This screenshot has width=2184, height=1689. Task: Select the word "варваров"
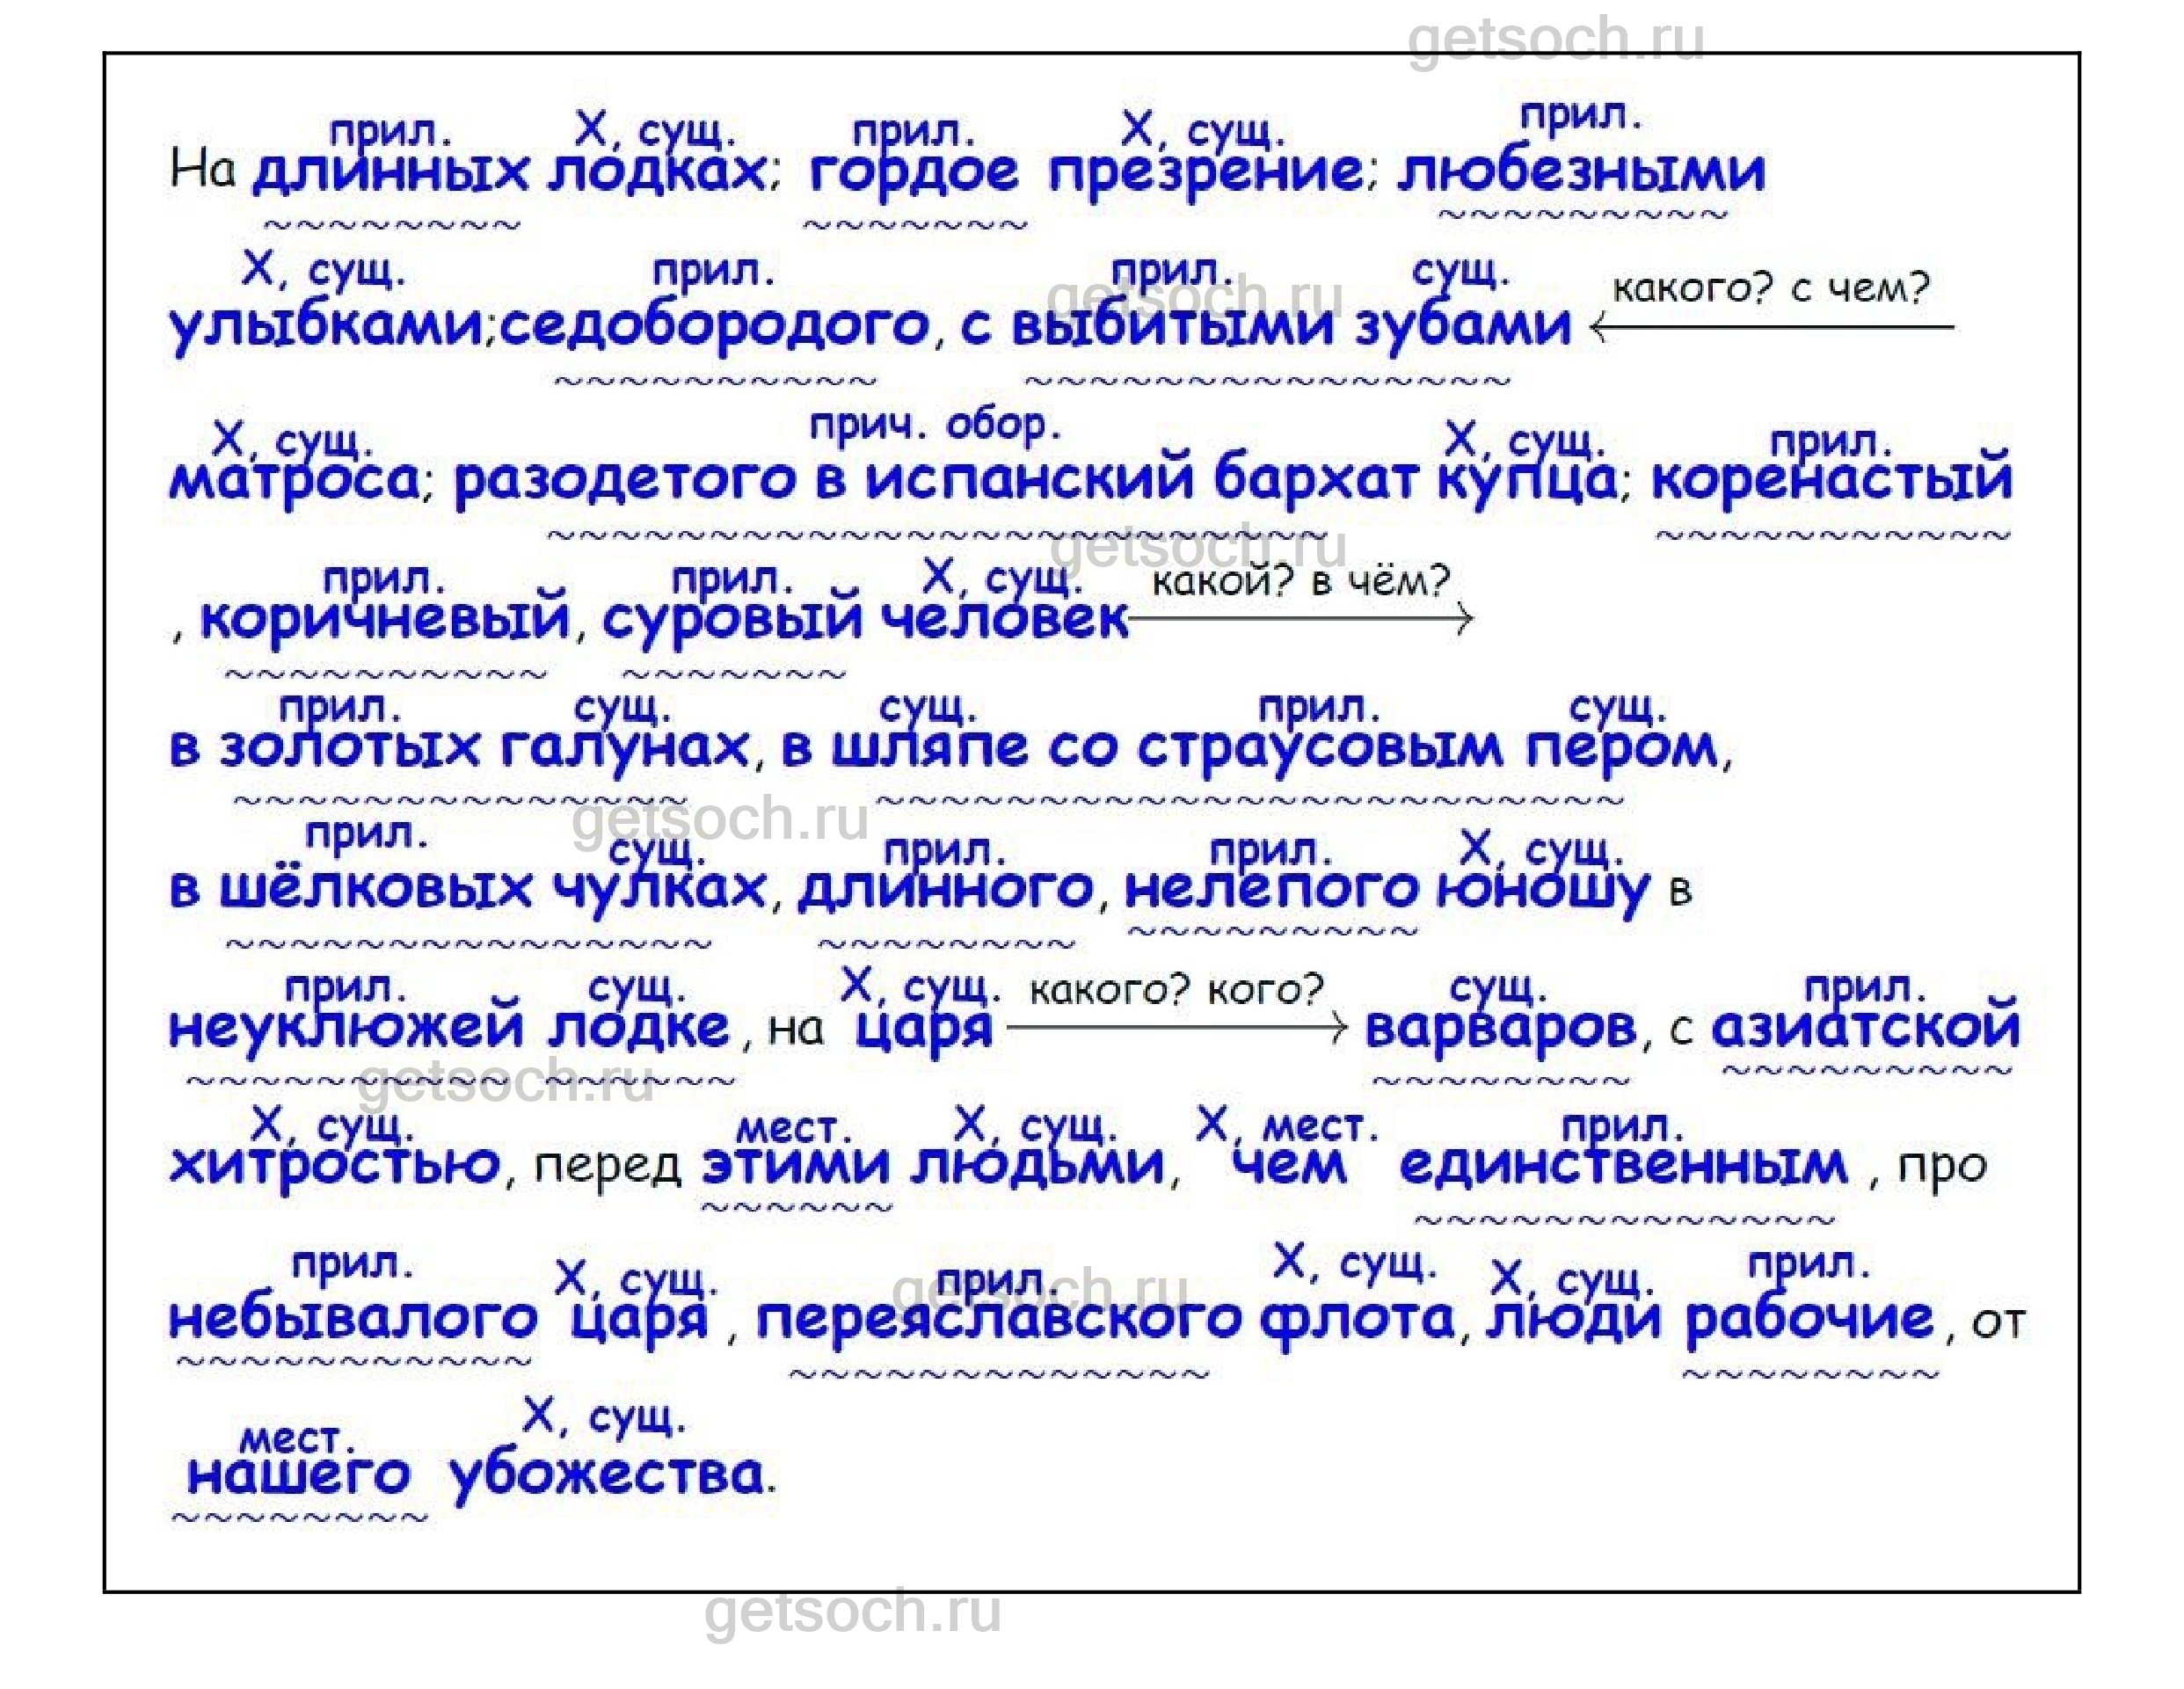click(1500, 1027)
